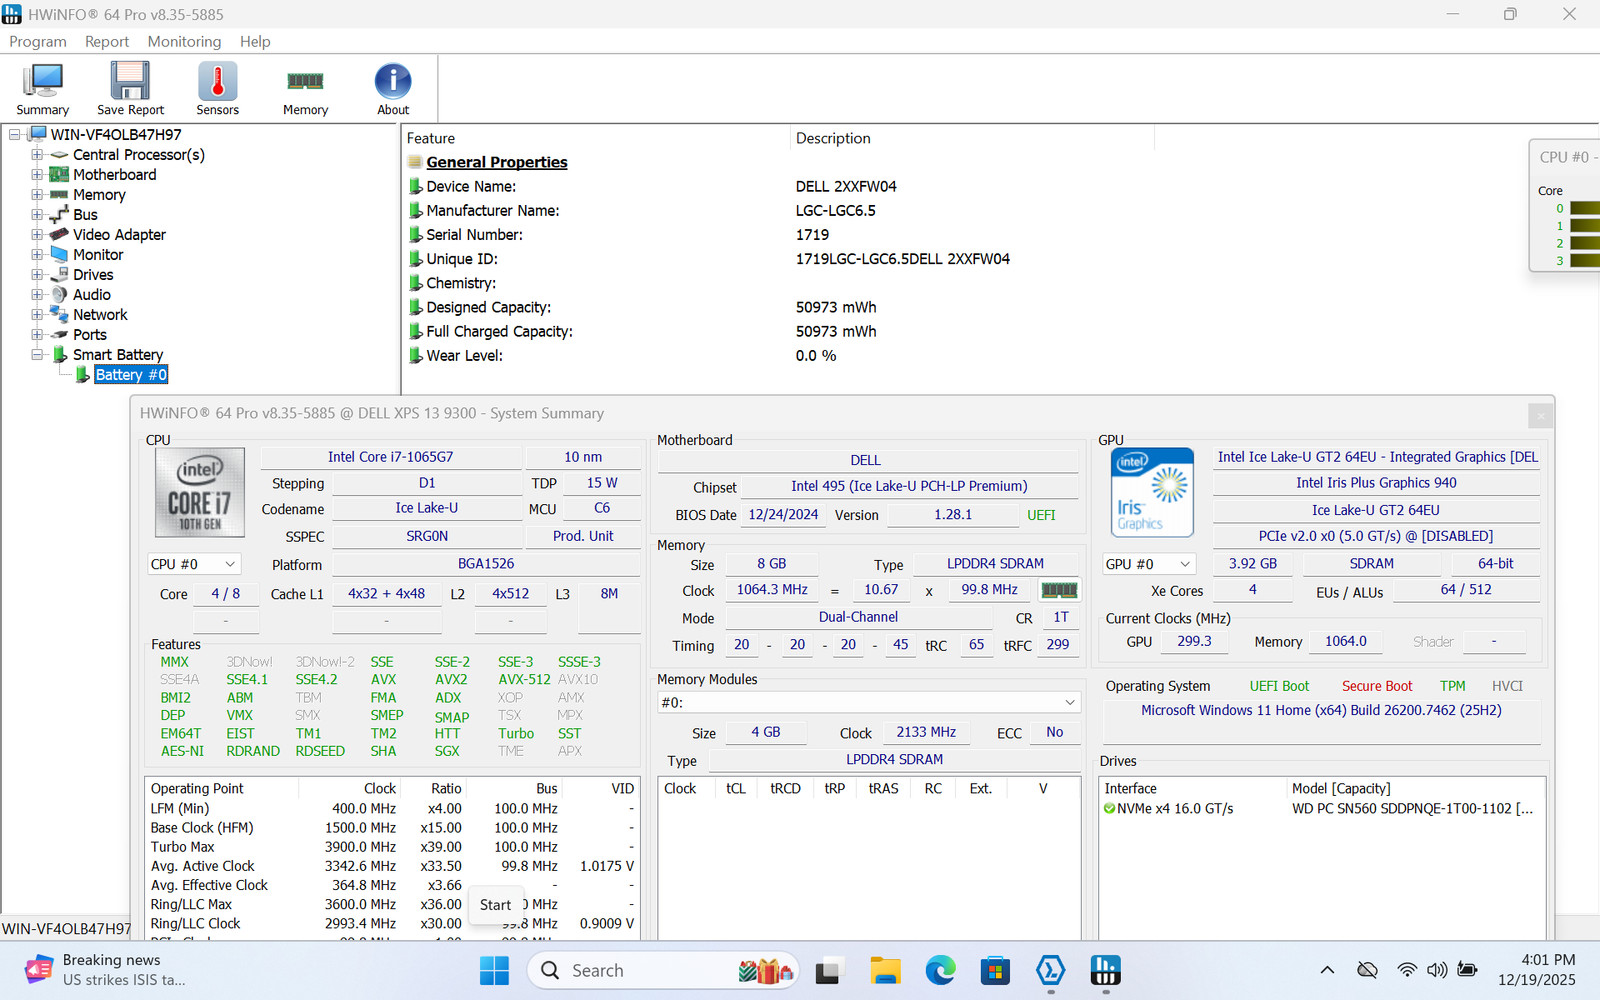
Task: Click Intel 495 chipset value
Action: coord(909,486)
